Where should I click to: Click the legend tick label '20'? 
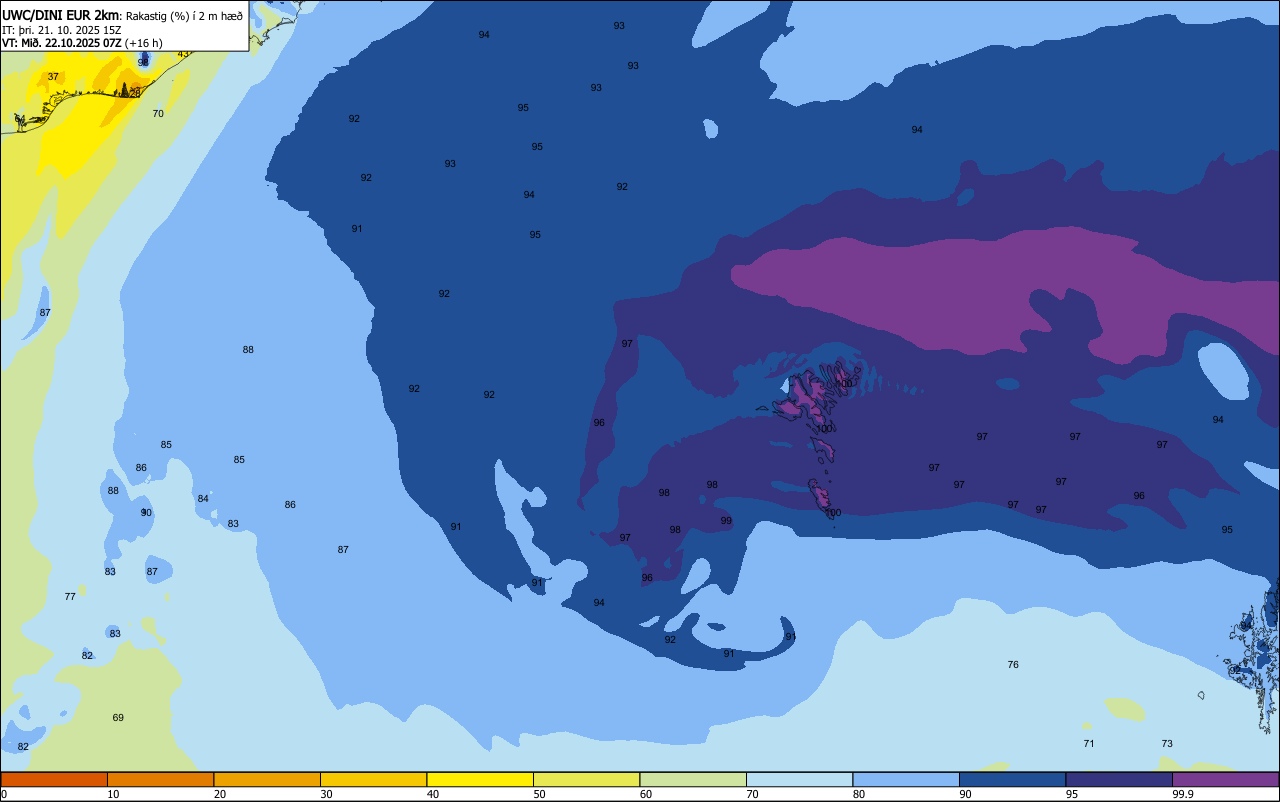tap(219, 794)
